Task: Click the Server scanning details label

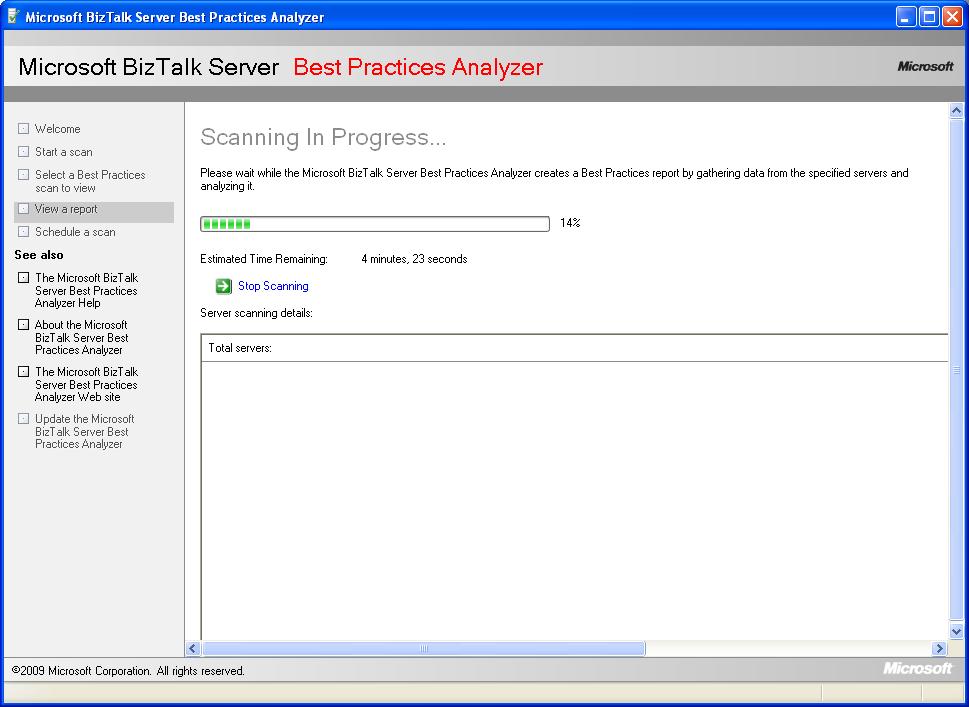Action: pyautogui.click(x=256, y=313)
